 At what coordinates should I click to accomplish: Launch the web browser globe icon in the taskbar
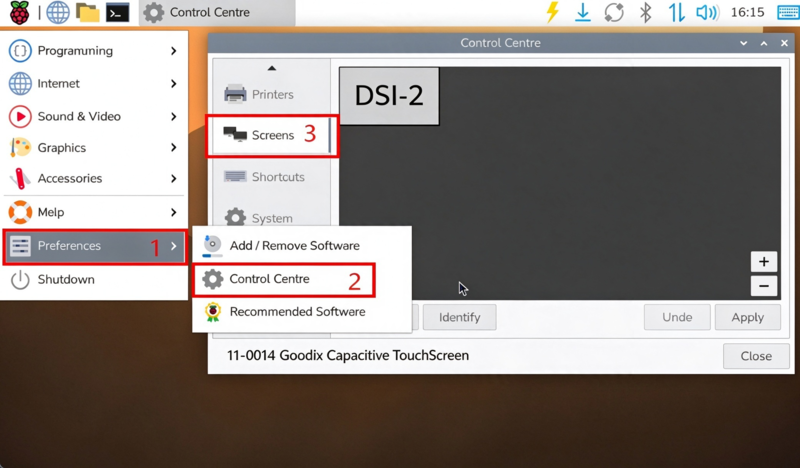(58, 12)
